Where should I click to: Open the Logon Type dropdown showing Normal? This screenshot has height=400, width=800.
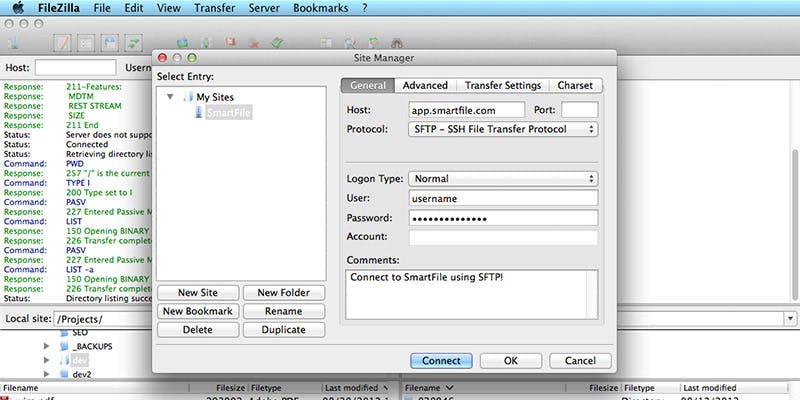pos(504,179)
